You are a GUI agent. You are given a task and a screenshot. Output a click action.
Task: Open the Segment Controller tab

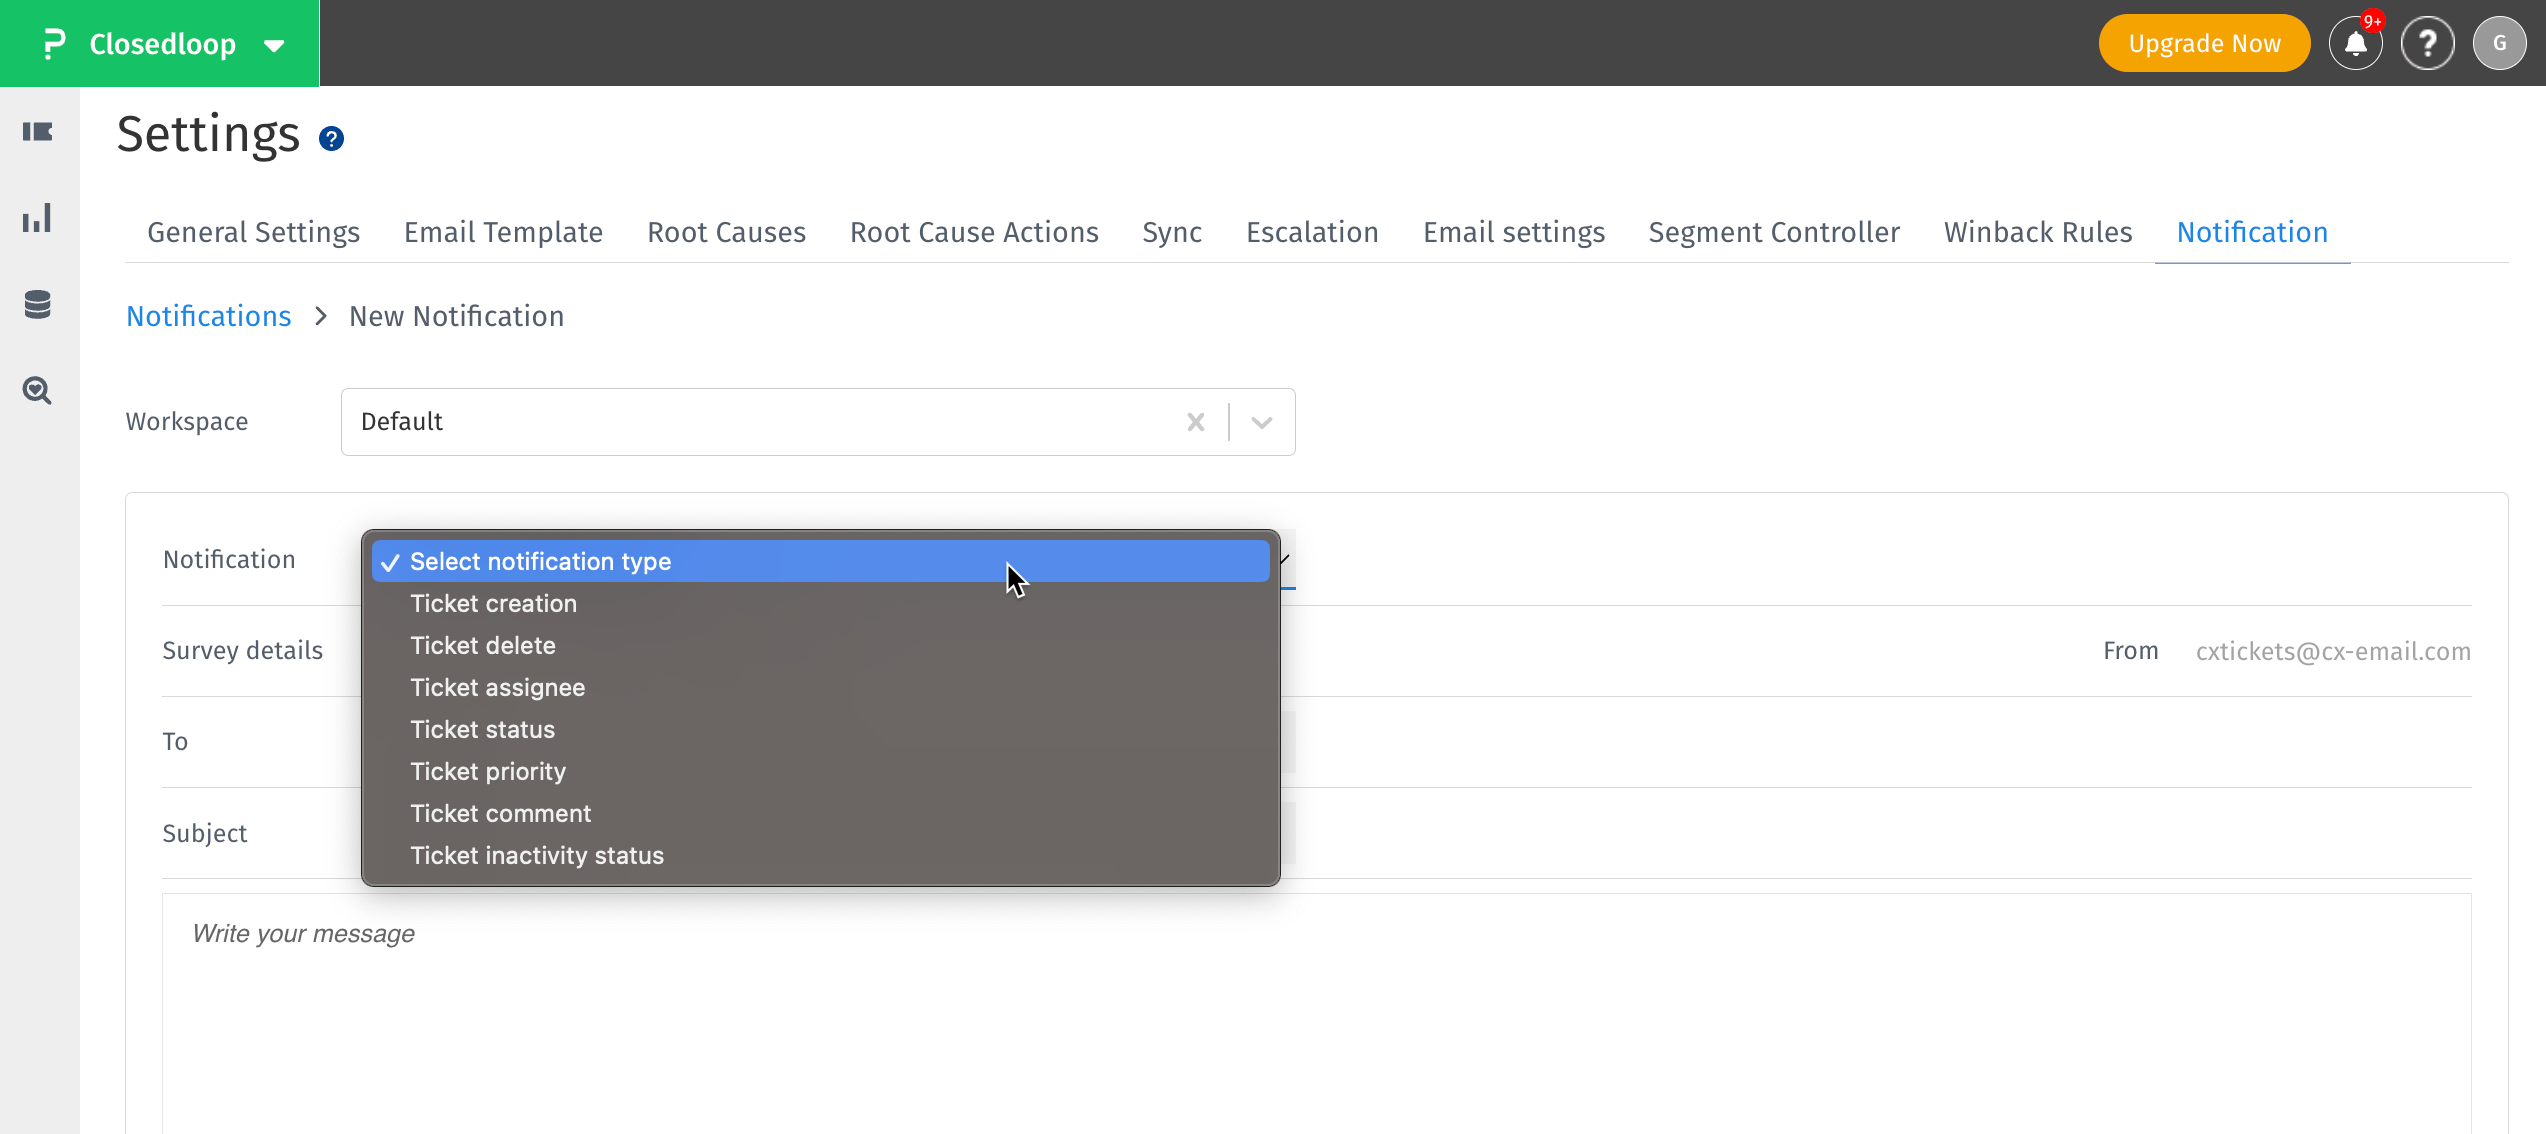pyautogui.click(x=1773, y=231)
